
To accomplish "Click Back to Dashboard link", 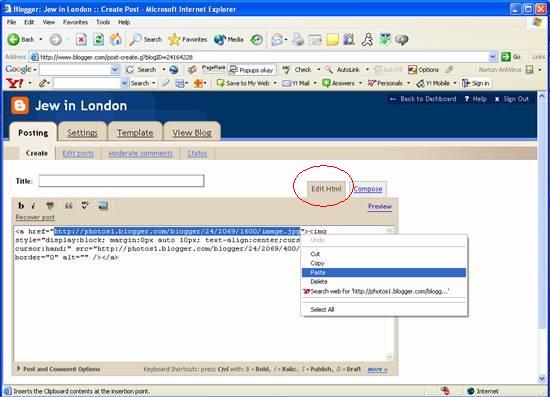I will coord(423,99).
